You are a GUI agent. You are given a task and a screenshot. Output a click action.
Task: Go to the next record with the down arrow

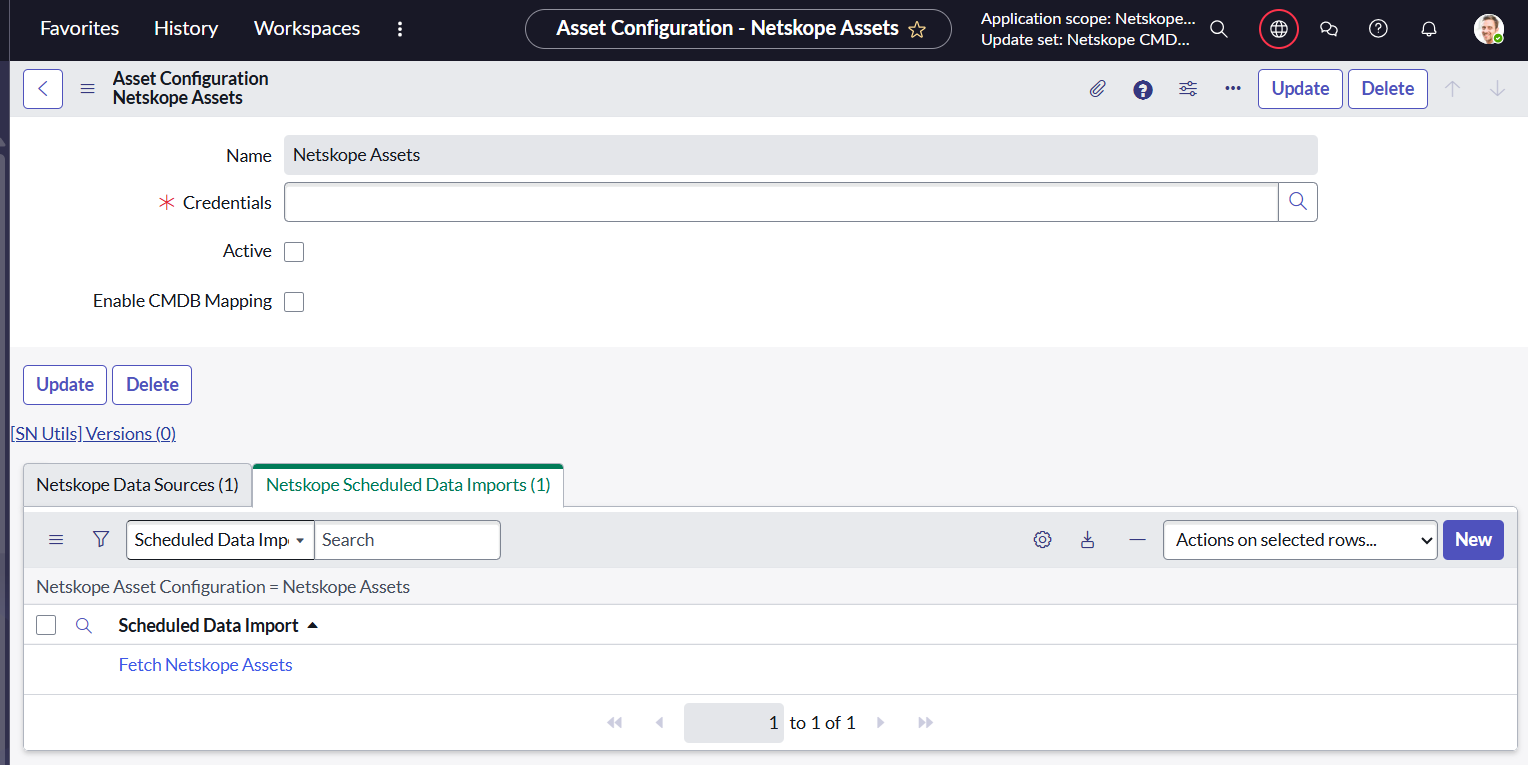coord(1498,89)
